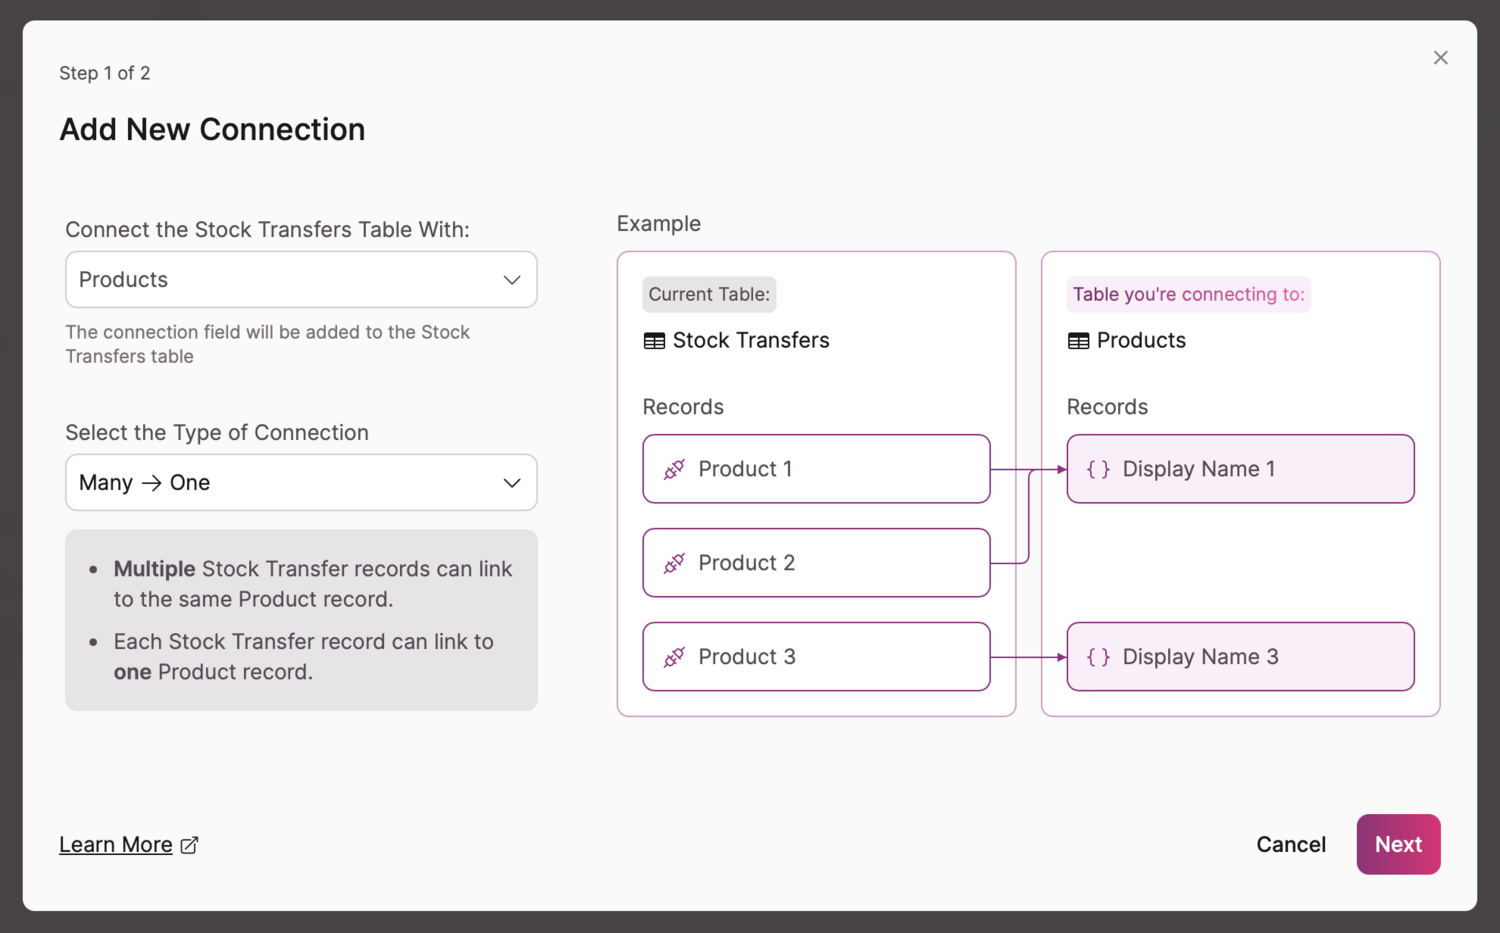Select the Product 1 record card
The width and height of the screenshot is (1500, 933).
click(816, 469)
